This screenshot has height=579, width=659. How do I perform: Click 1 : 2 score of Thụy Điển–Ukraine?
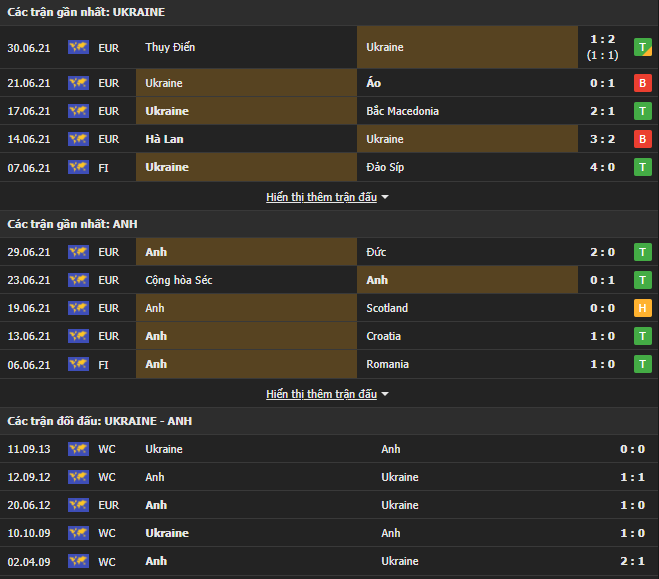pyautogui.click(x=602, y=40)
